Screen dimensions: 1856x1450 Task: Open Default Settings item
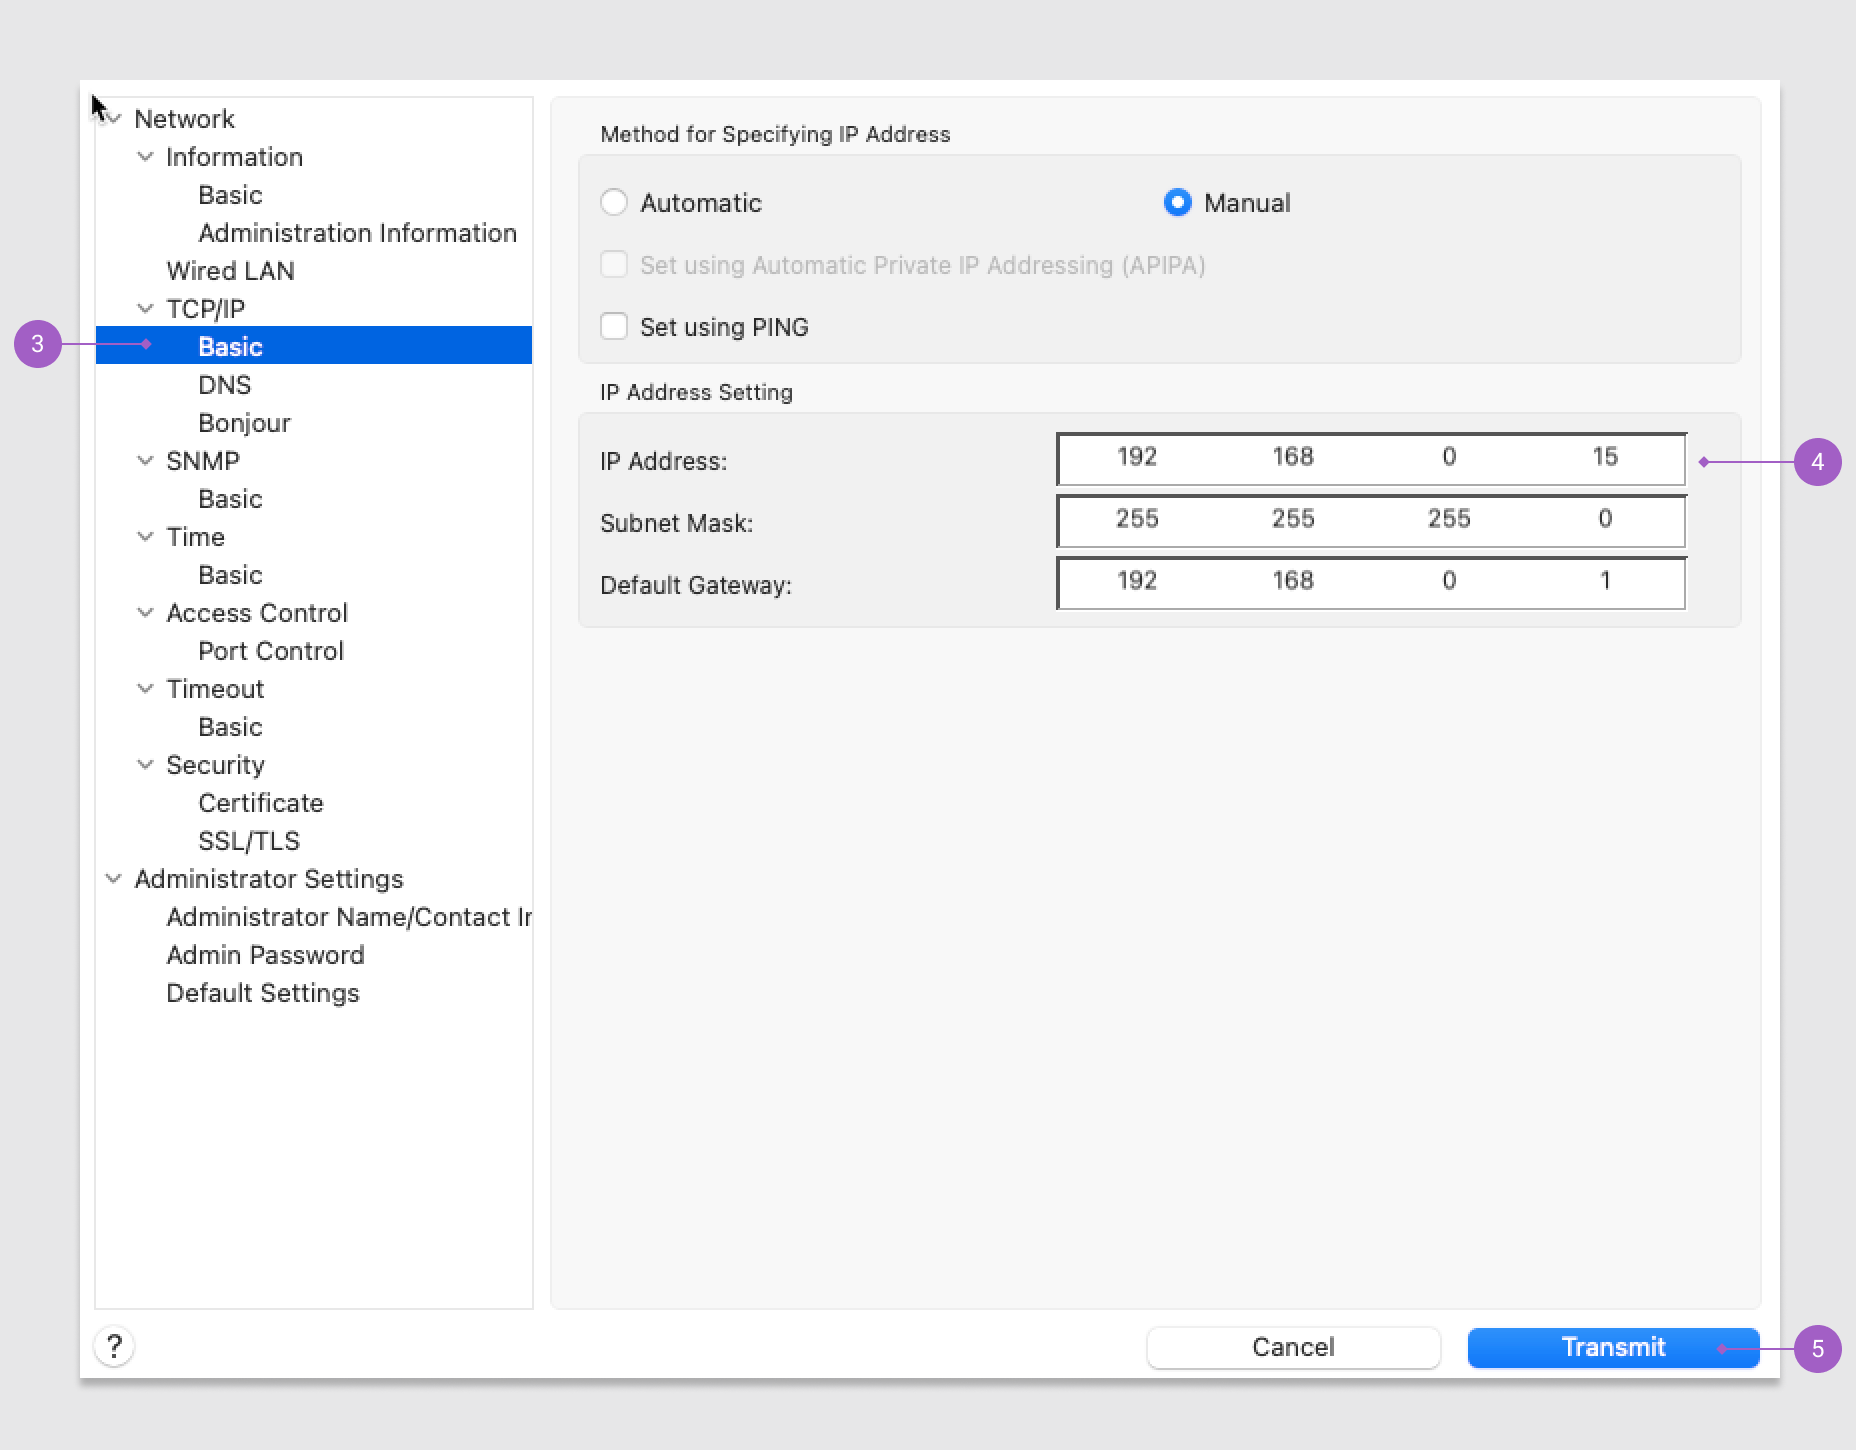coord(263,993)
